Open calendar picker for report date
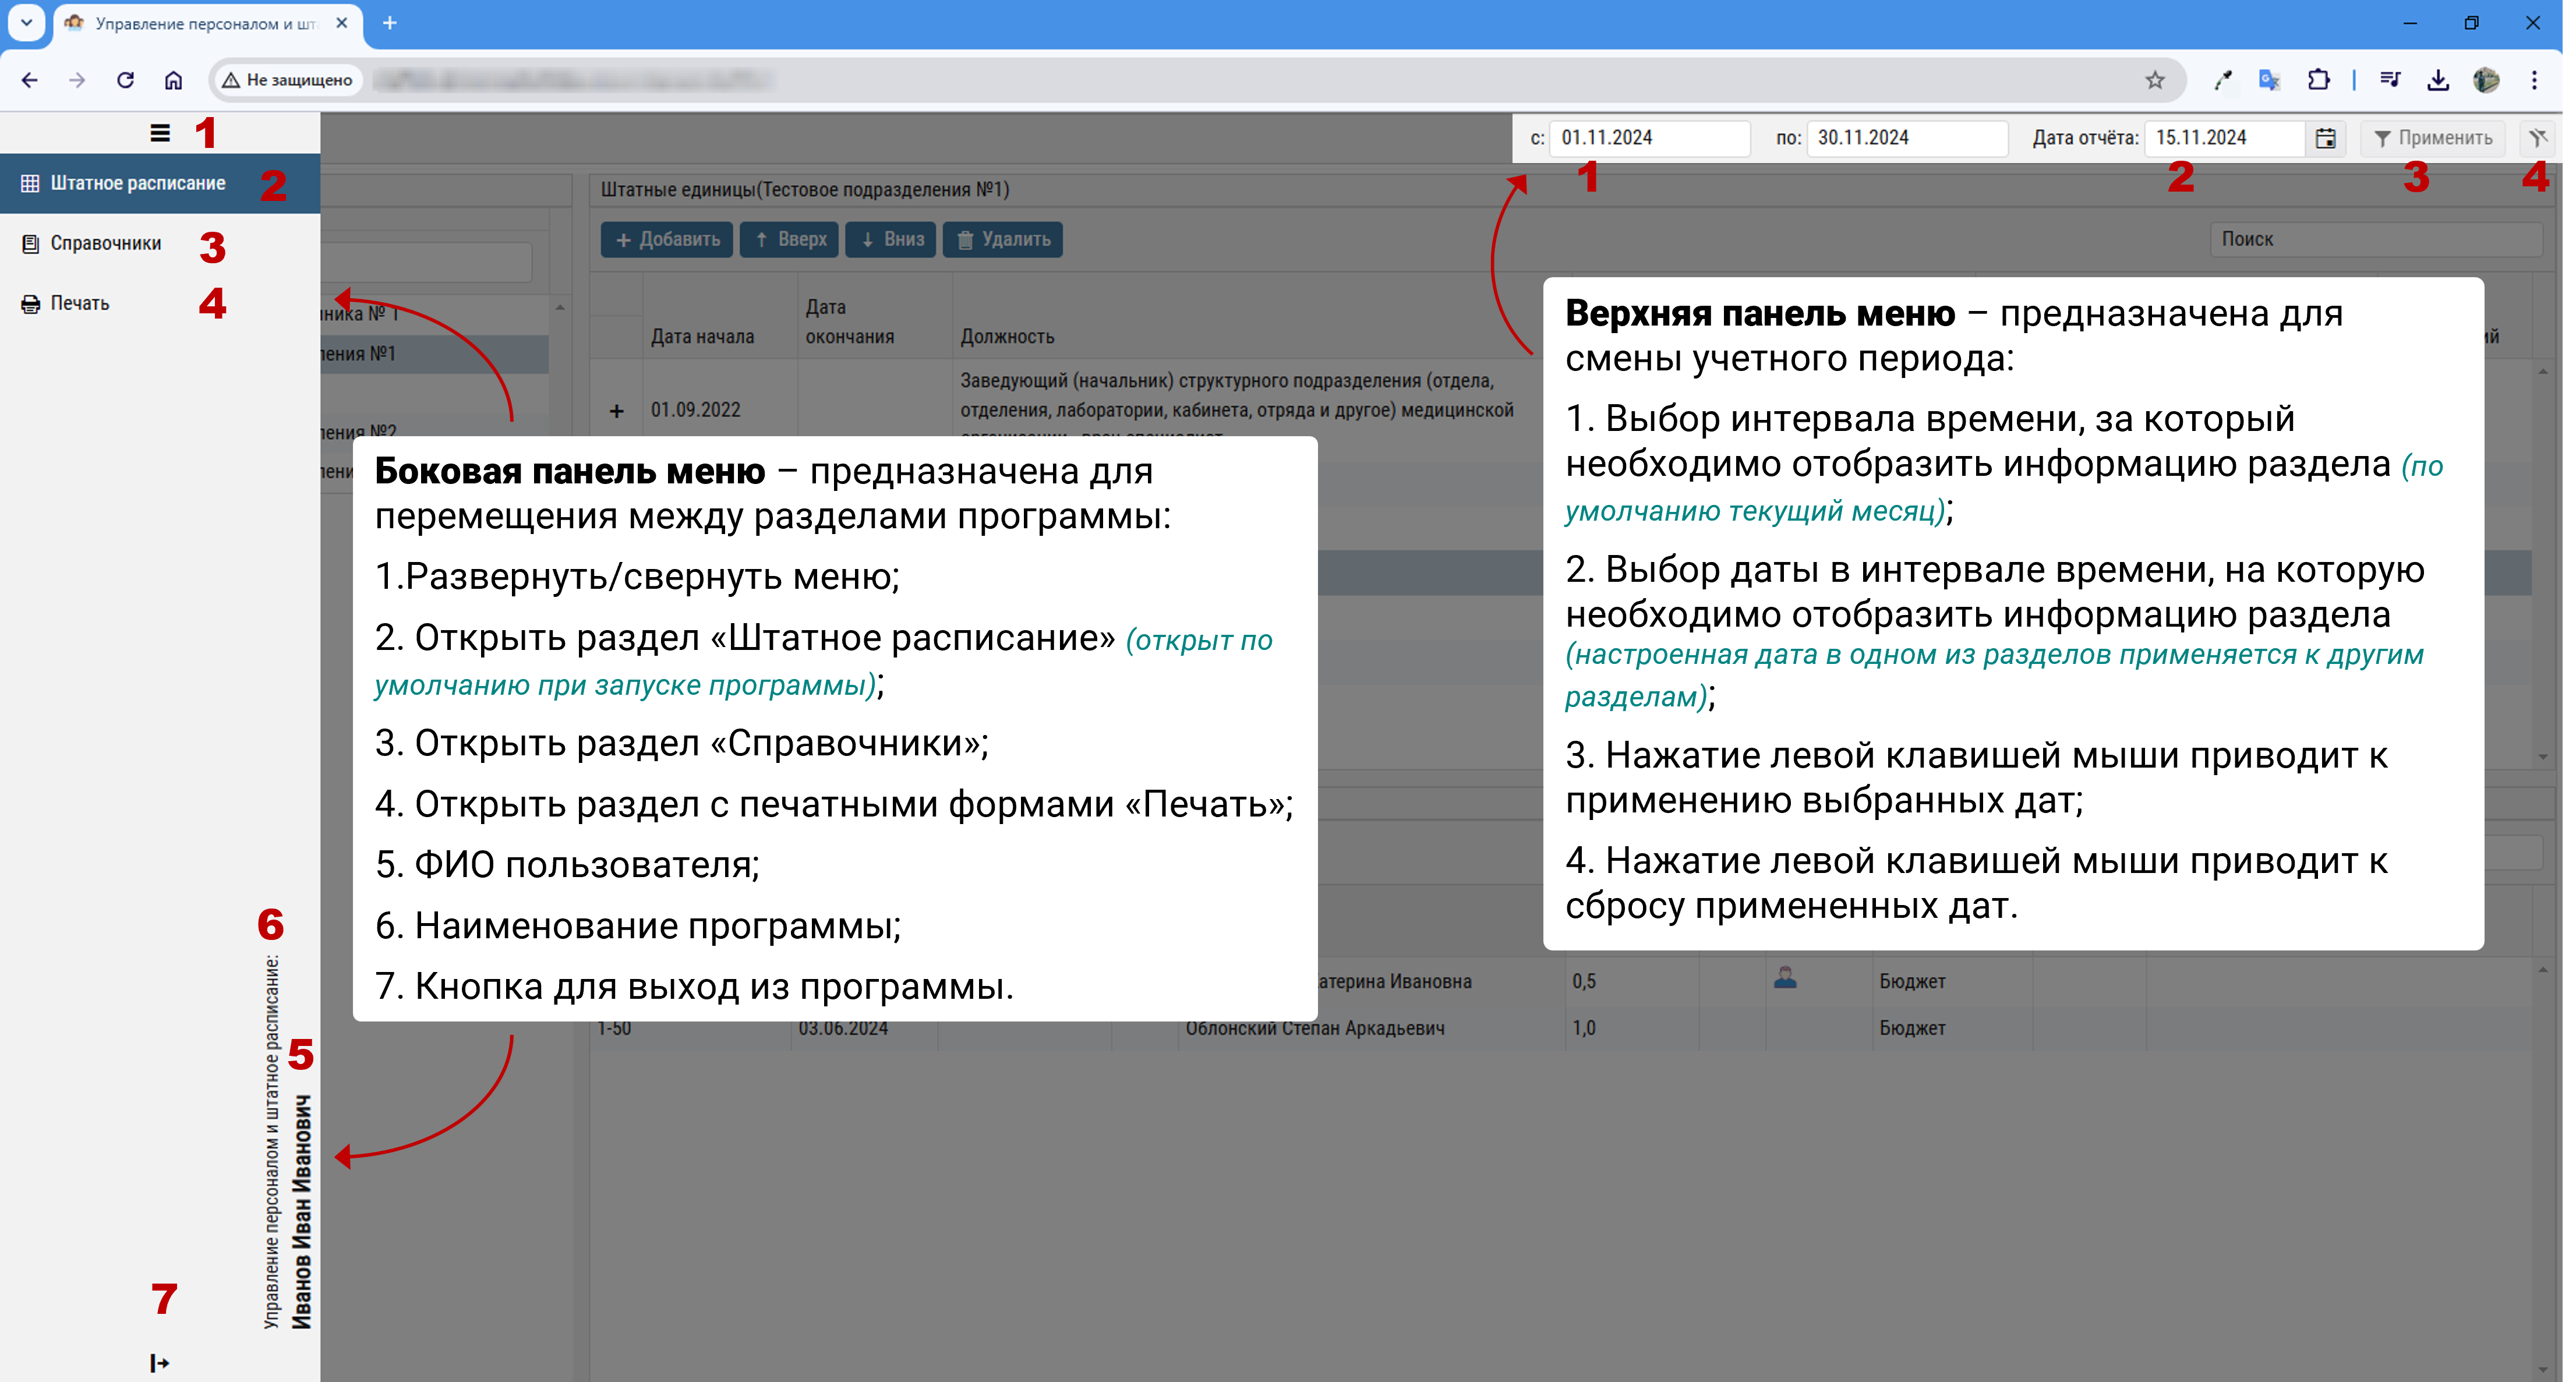The width and height of the screenshot is (2576, 1382). point(2325,138)
